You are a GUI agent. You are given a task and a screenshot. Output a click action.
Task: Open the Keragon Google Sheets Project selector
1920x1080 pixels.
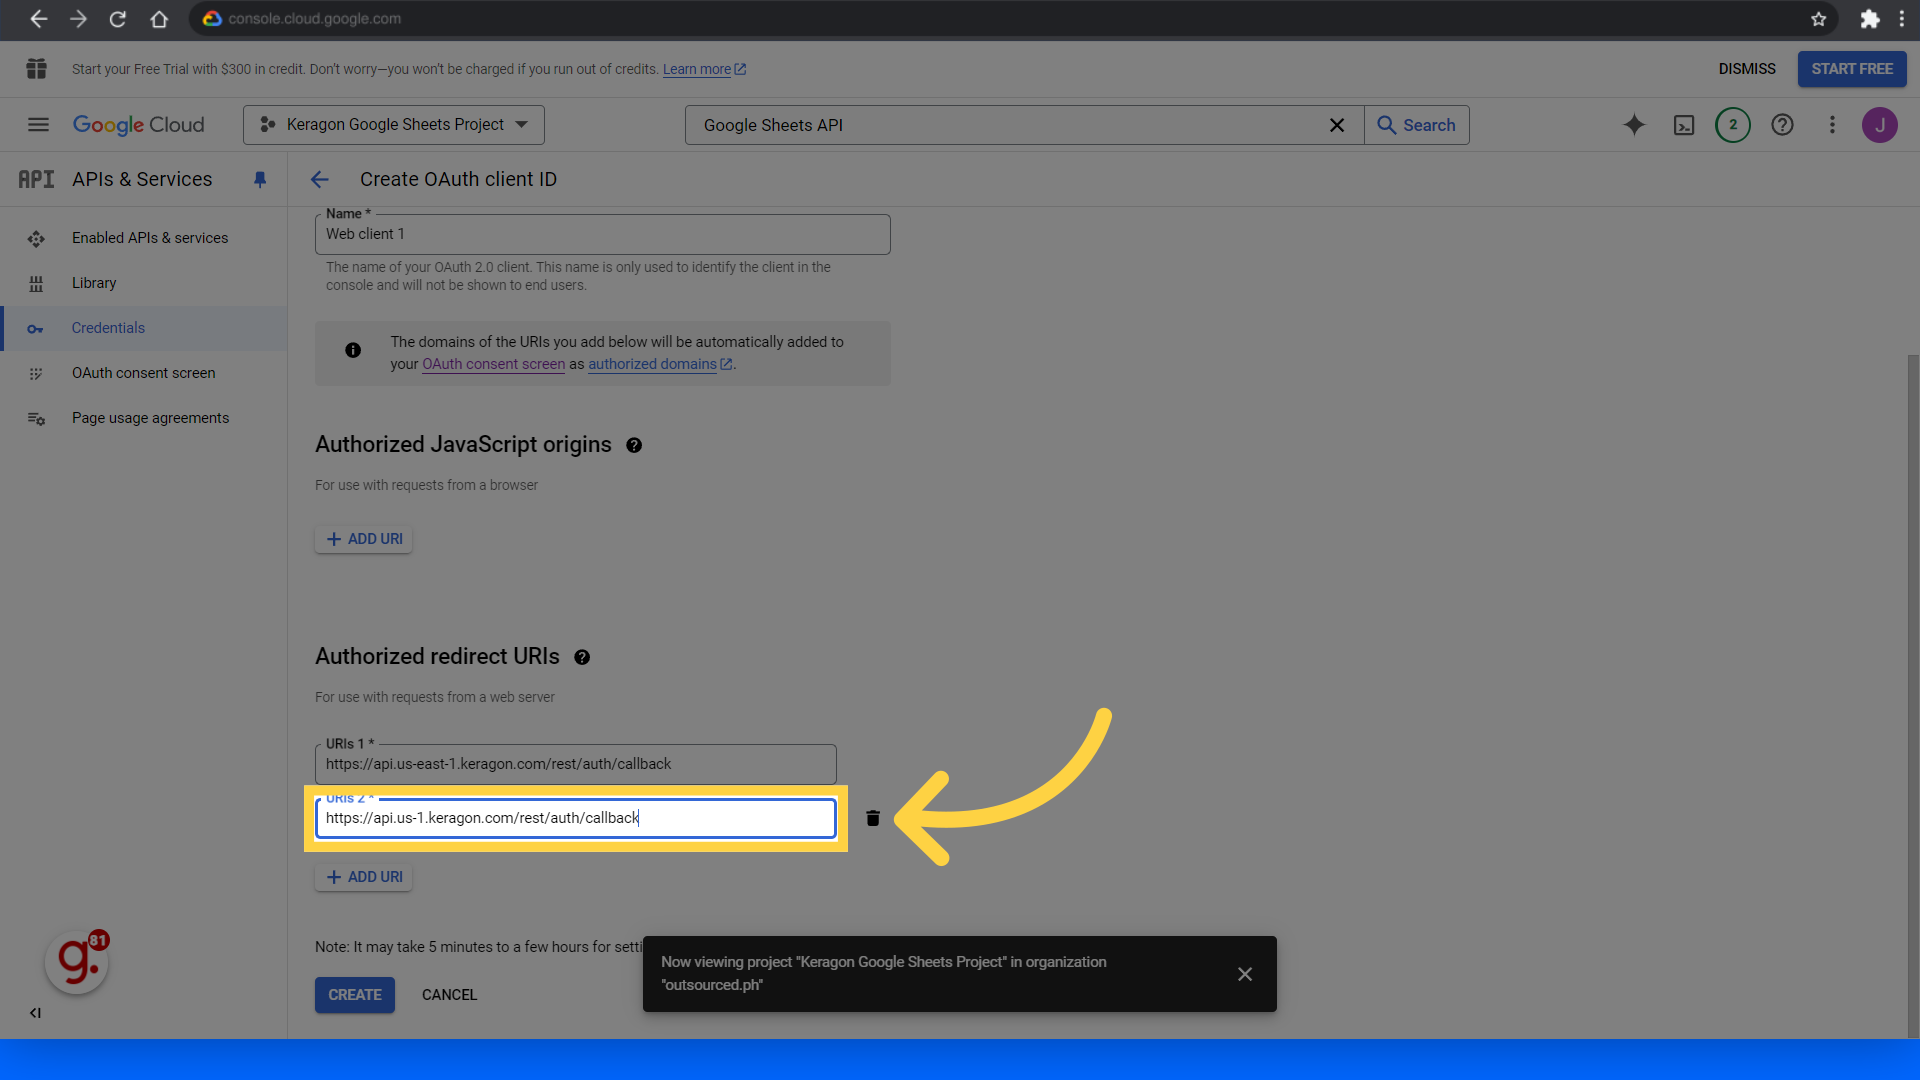[394, 125]
